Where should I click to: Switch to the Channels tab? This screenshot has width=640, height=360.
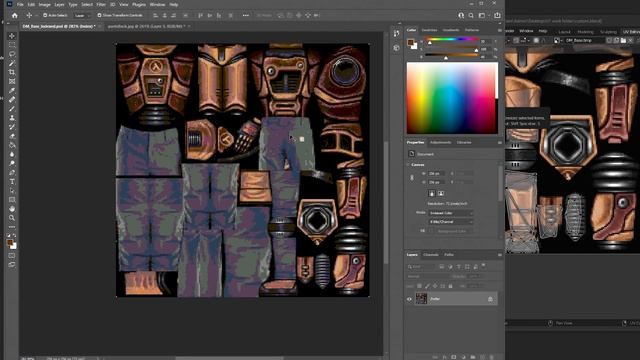pyautogui.click(x=431, y=255)
